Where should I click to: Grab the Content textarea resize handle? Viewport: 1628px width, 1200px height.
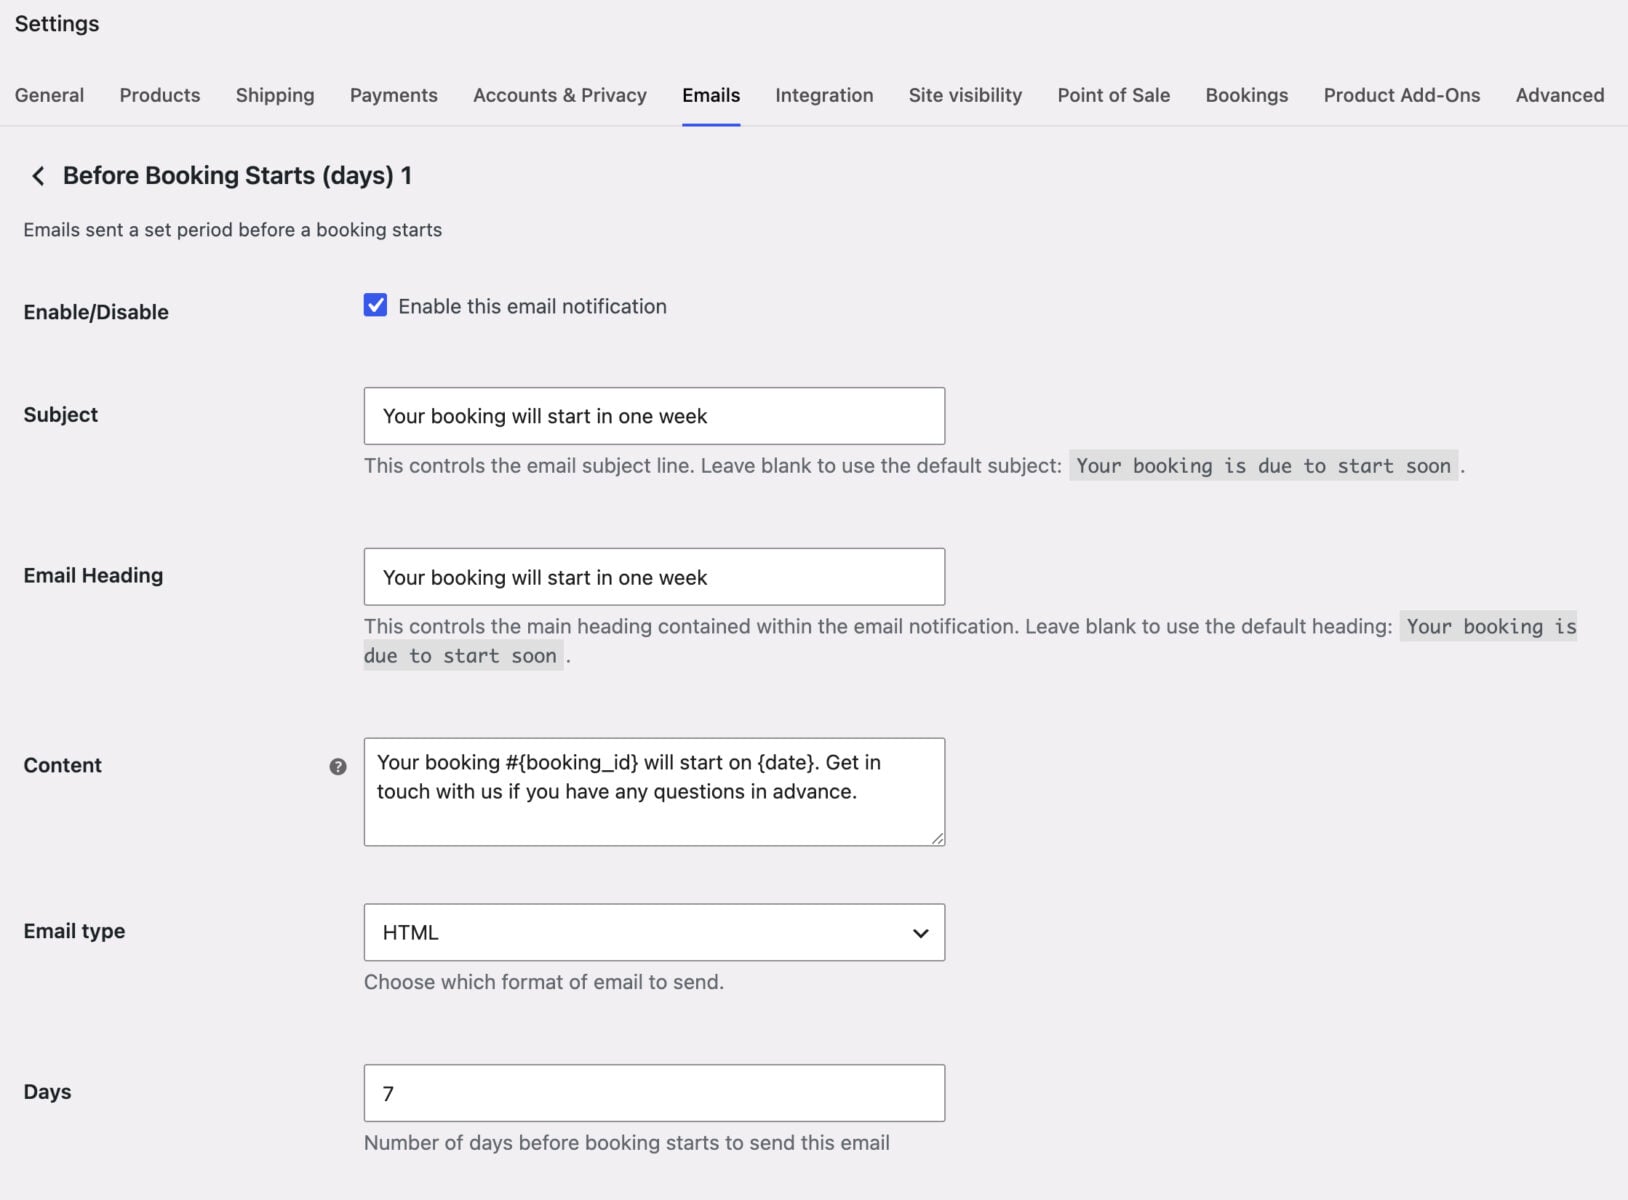(937, 838)
